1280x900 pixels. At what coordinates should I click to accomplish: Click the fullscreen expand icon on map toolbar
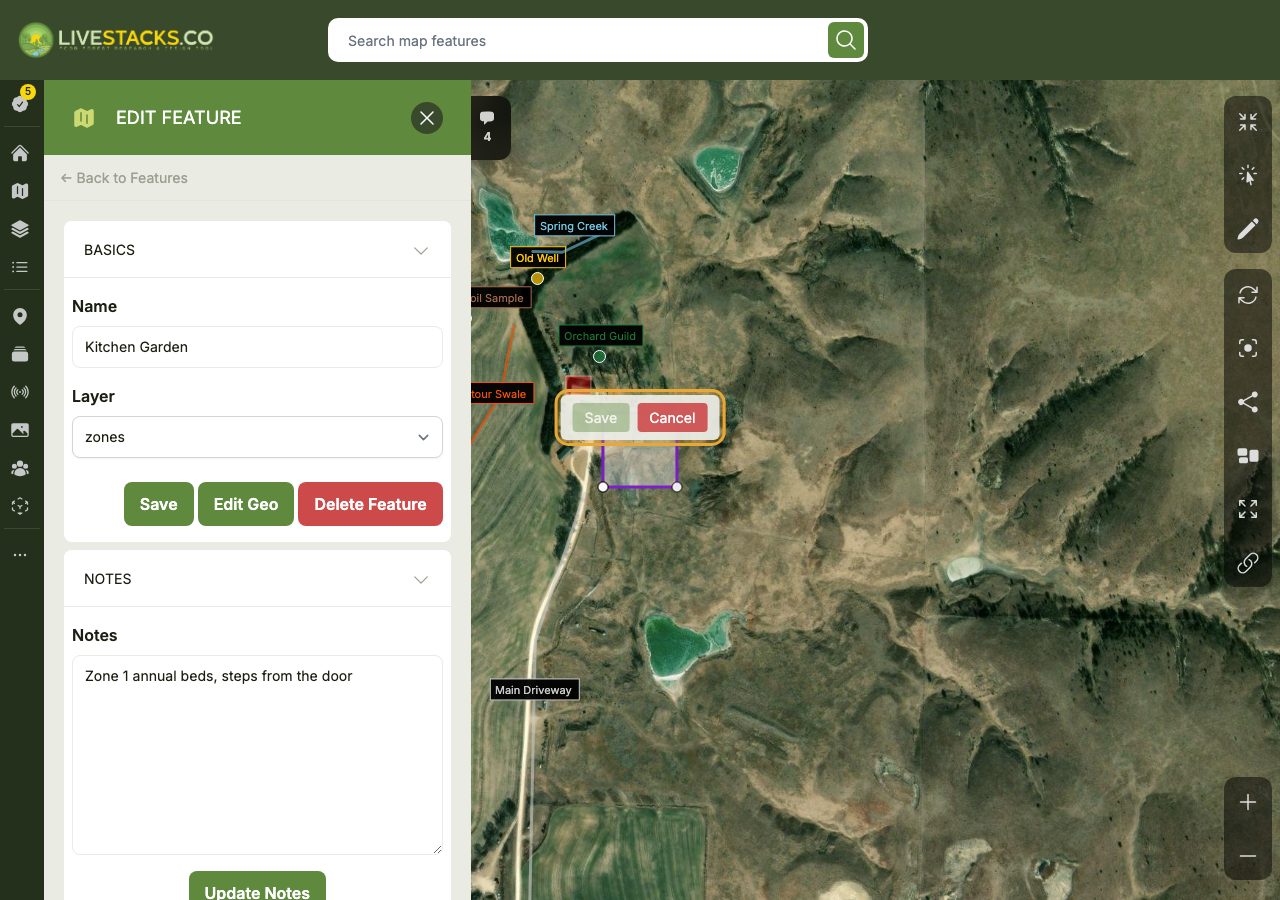tap(1248, 509)
